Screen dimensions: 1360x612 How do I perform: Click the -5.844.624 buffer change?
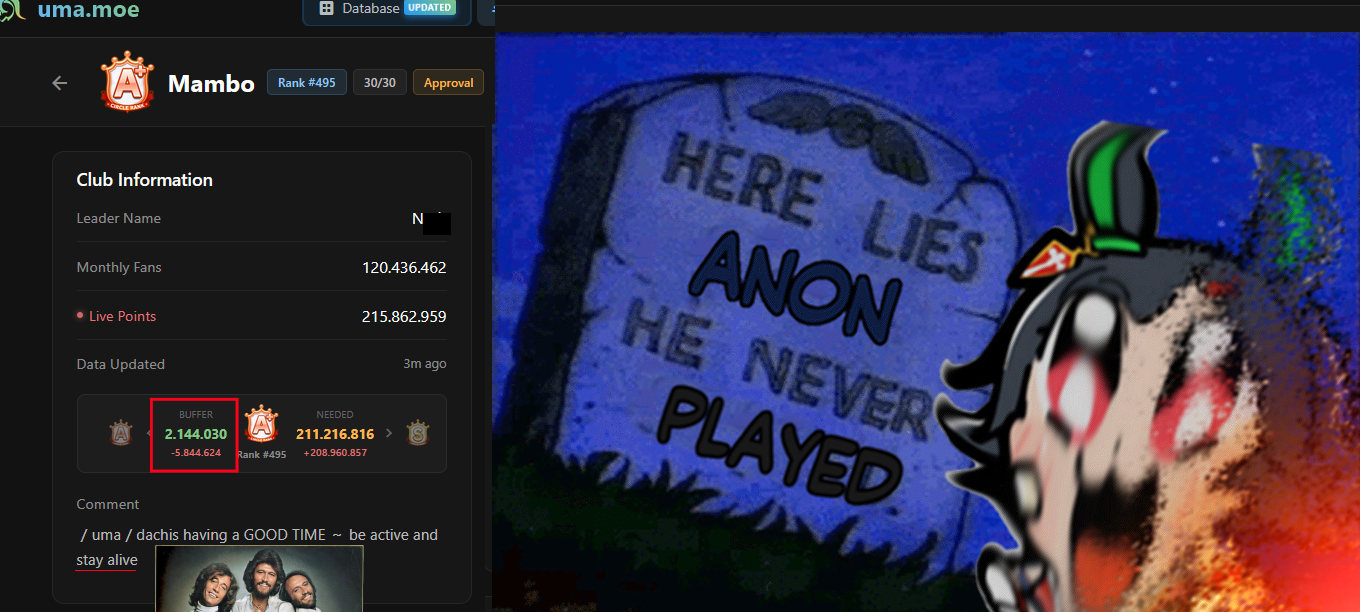click(x=196, y=453)
